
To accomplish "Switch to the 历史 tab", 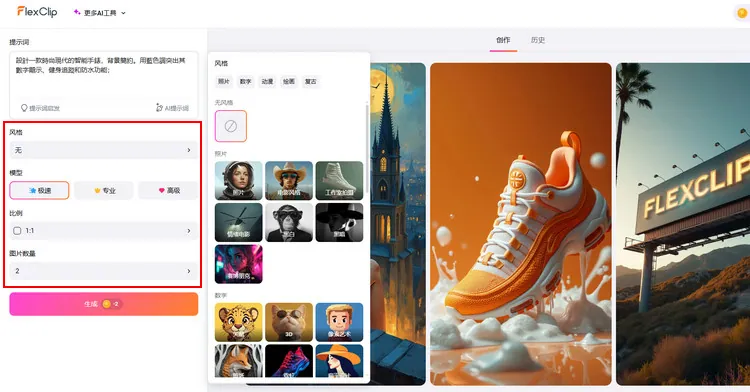I will click(538, 40).
